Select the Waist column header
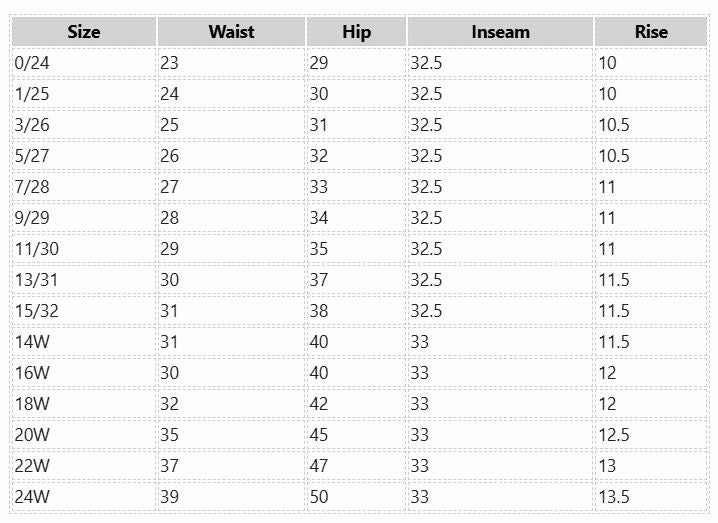 [231, 32]
